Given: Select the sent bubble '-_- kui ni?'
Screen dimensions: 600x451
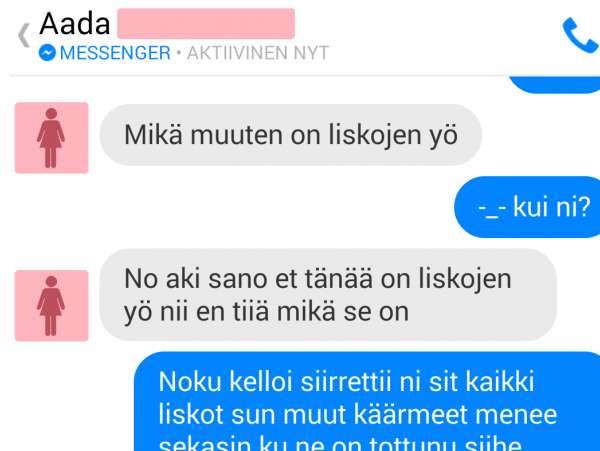Looking at the screenshot, I should click(527, 207).
